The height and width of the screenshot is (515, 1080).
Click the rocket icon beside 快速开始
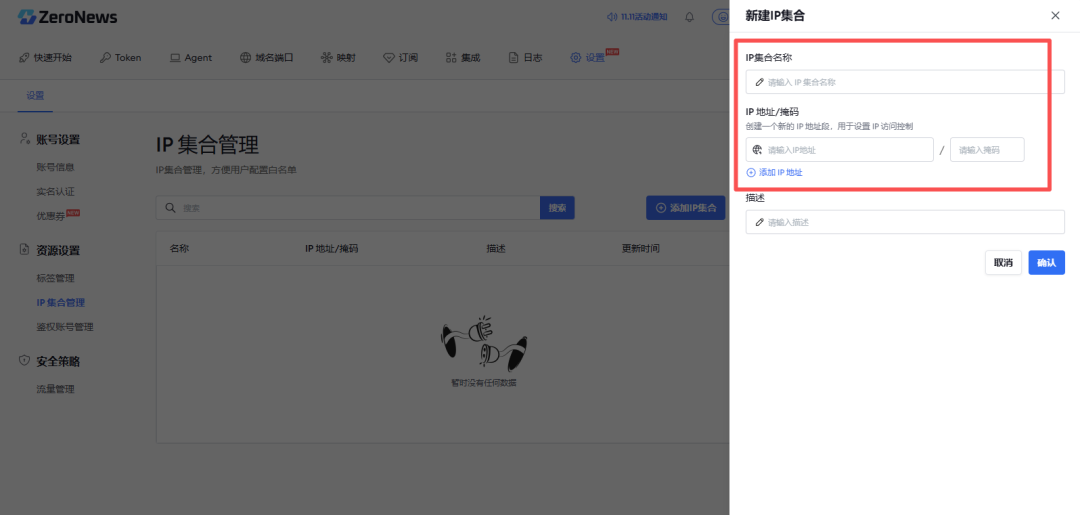[x=24, y=58]
